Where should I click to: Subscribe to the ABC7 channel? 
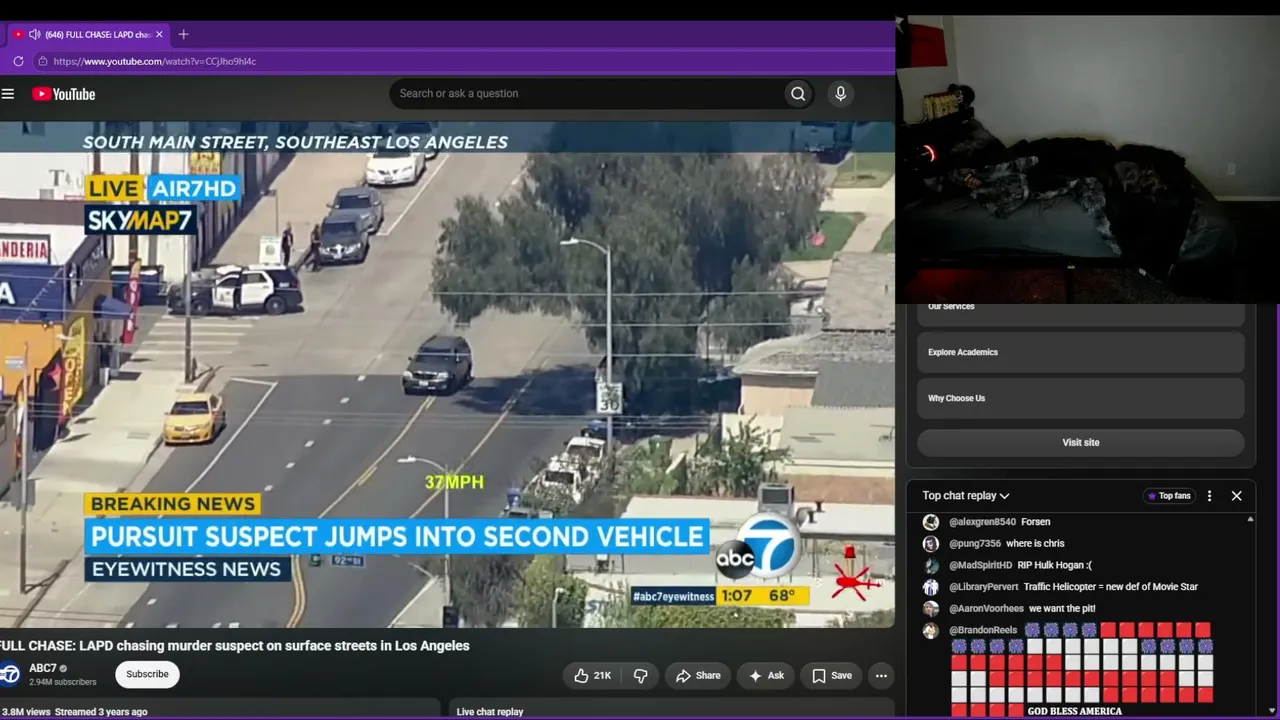147,674
